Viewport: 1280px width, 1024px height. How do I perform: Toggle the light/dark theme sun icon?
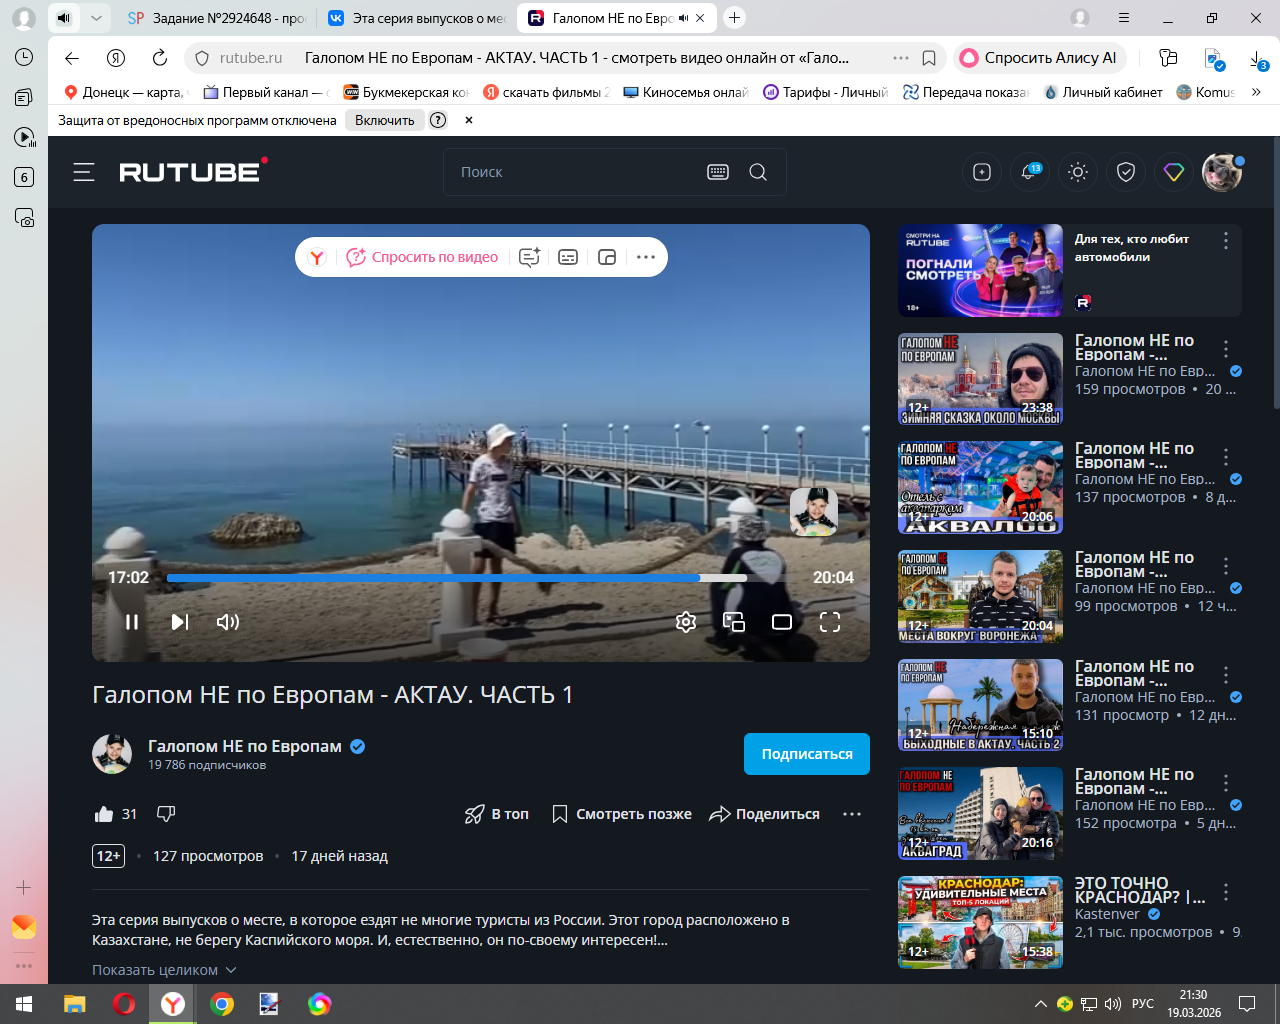tap(1078, 172)
